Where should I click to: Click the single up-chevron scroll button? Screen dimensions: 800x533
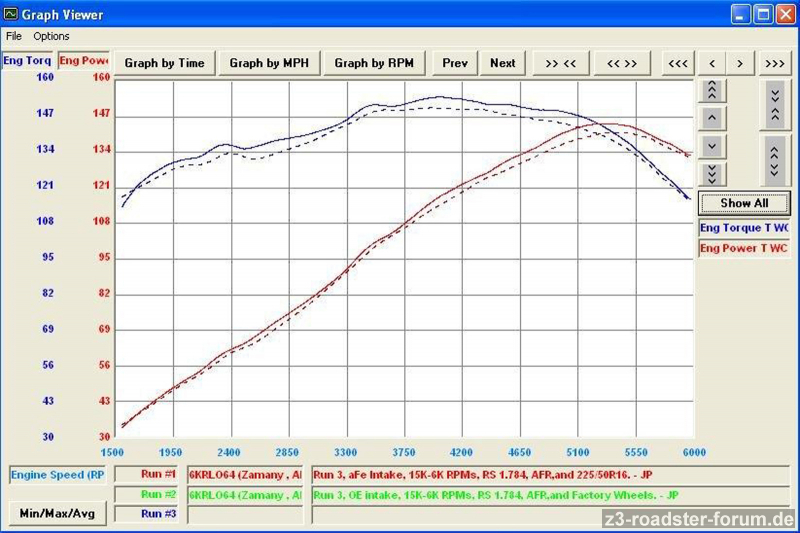[x=712, y=119]
